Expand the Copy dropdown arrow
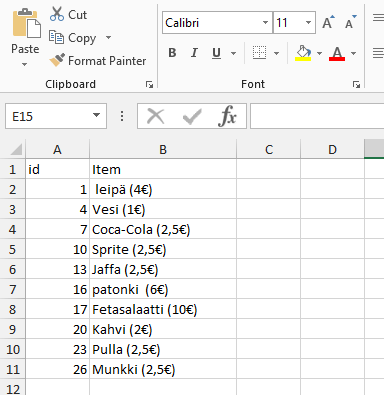This screenshot has height=395, width=384. coord(108,37)
